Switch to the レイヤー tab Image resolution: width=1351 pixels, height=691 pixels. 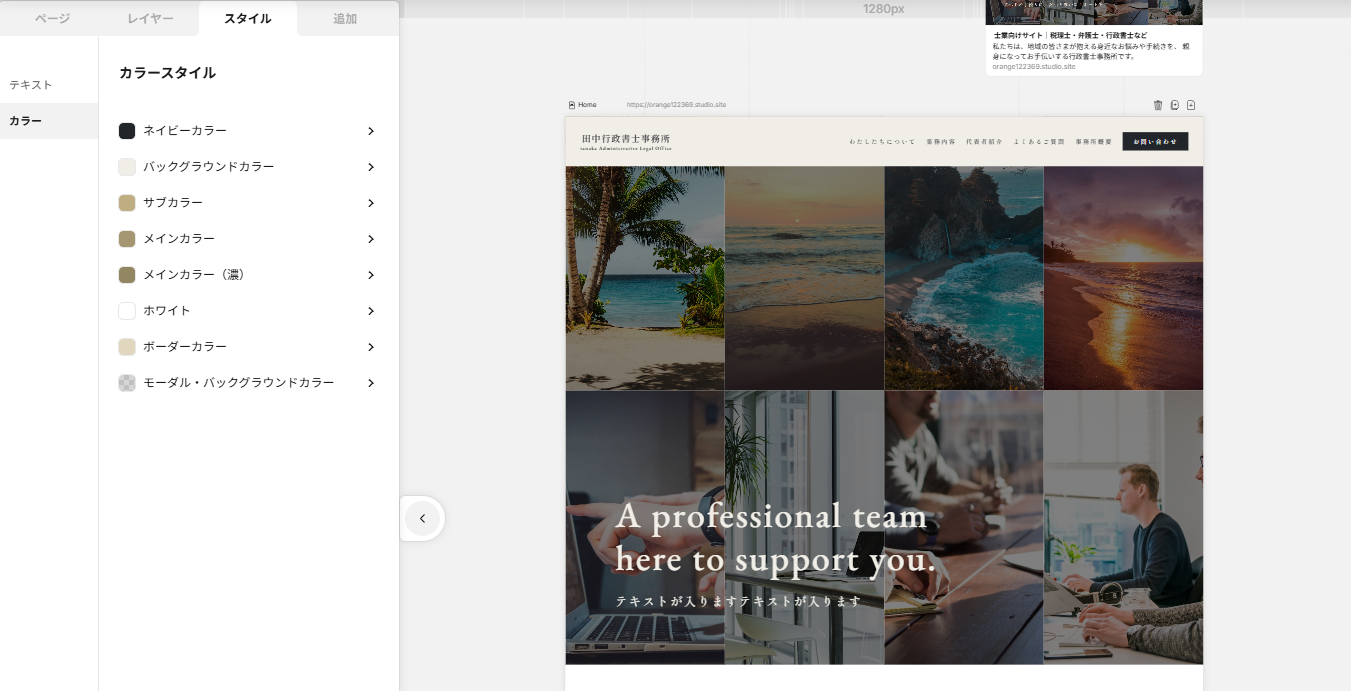pyautogui.click(x=150, y=19)
